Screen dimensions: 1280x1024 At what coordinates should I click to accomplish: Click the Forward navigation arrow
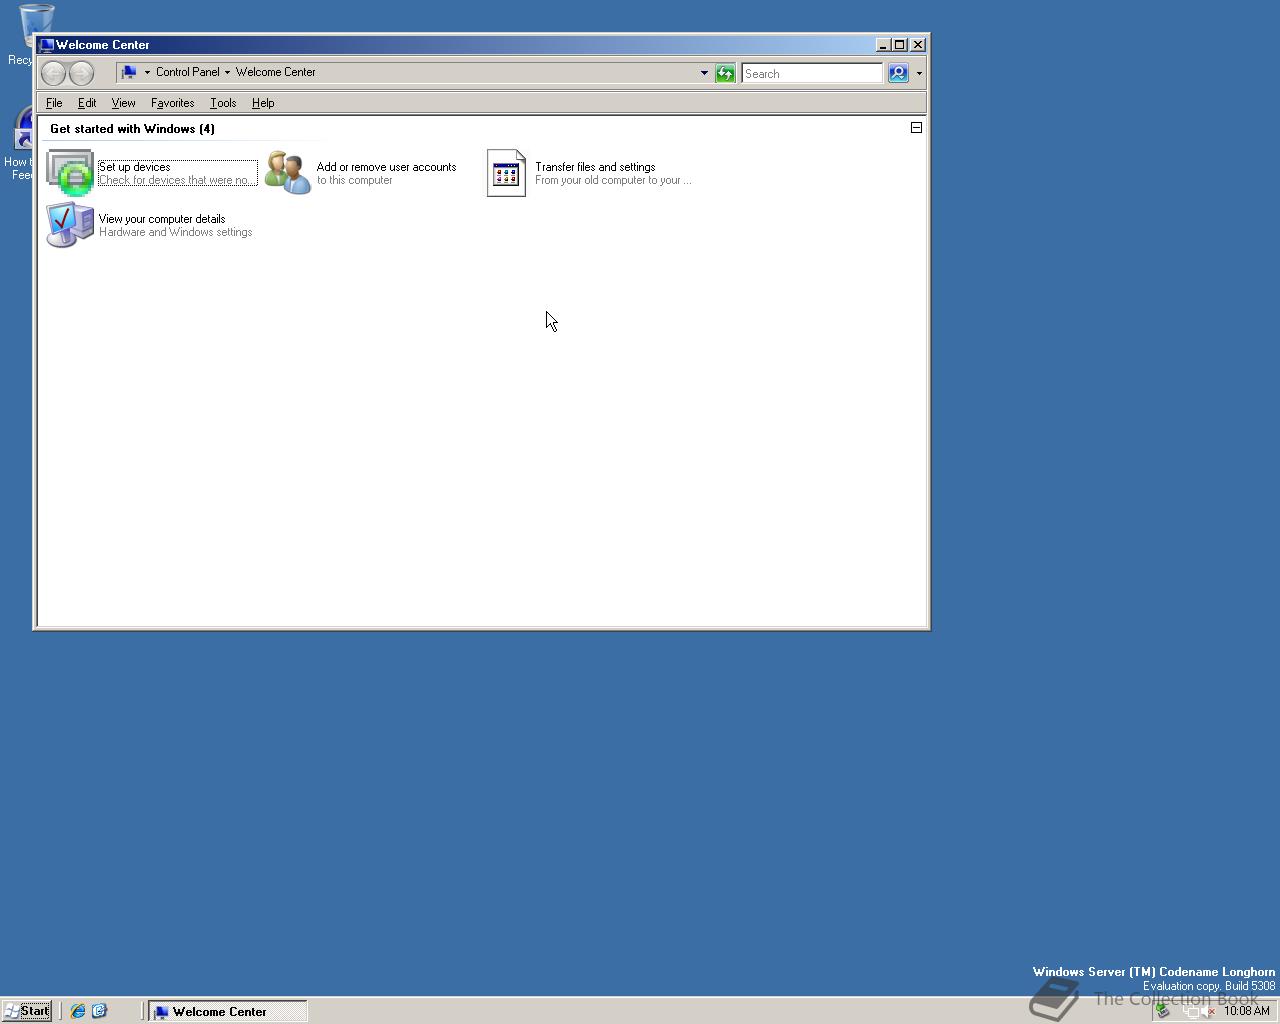[x=81, y=73]
